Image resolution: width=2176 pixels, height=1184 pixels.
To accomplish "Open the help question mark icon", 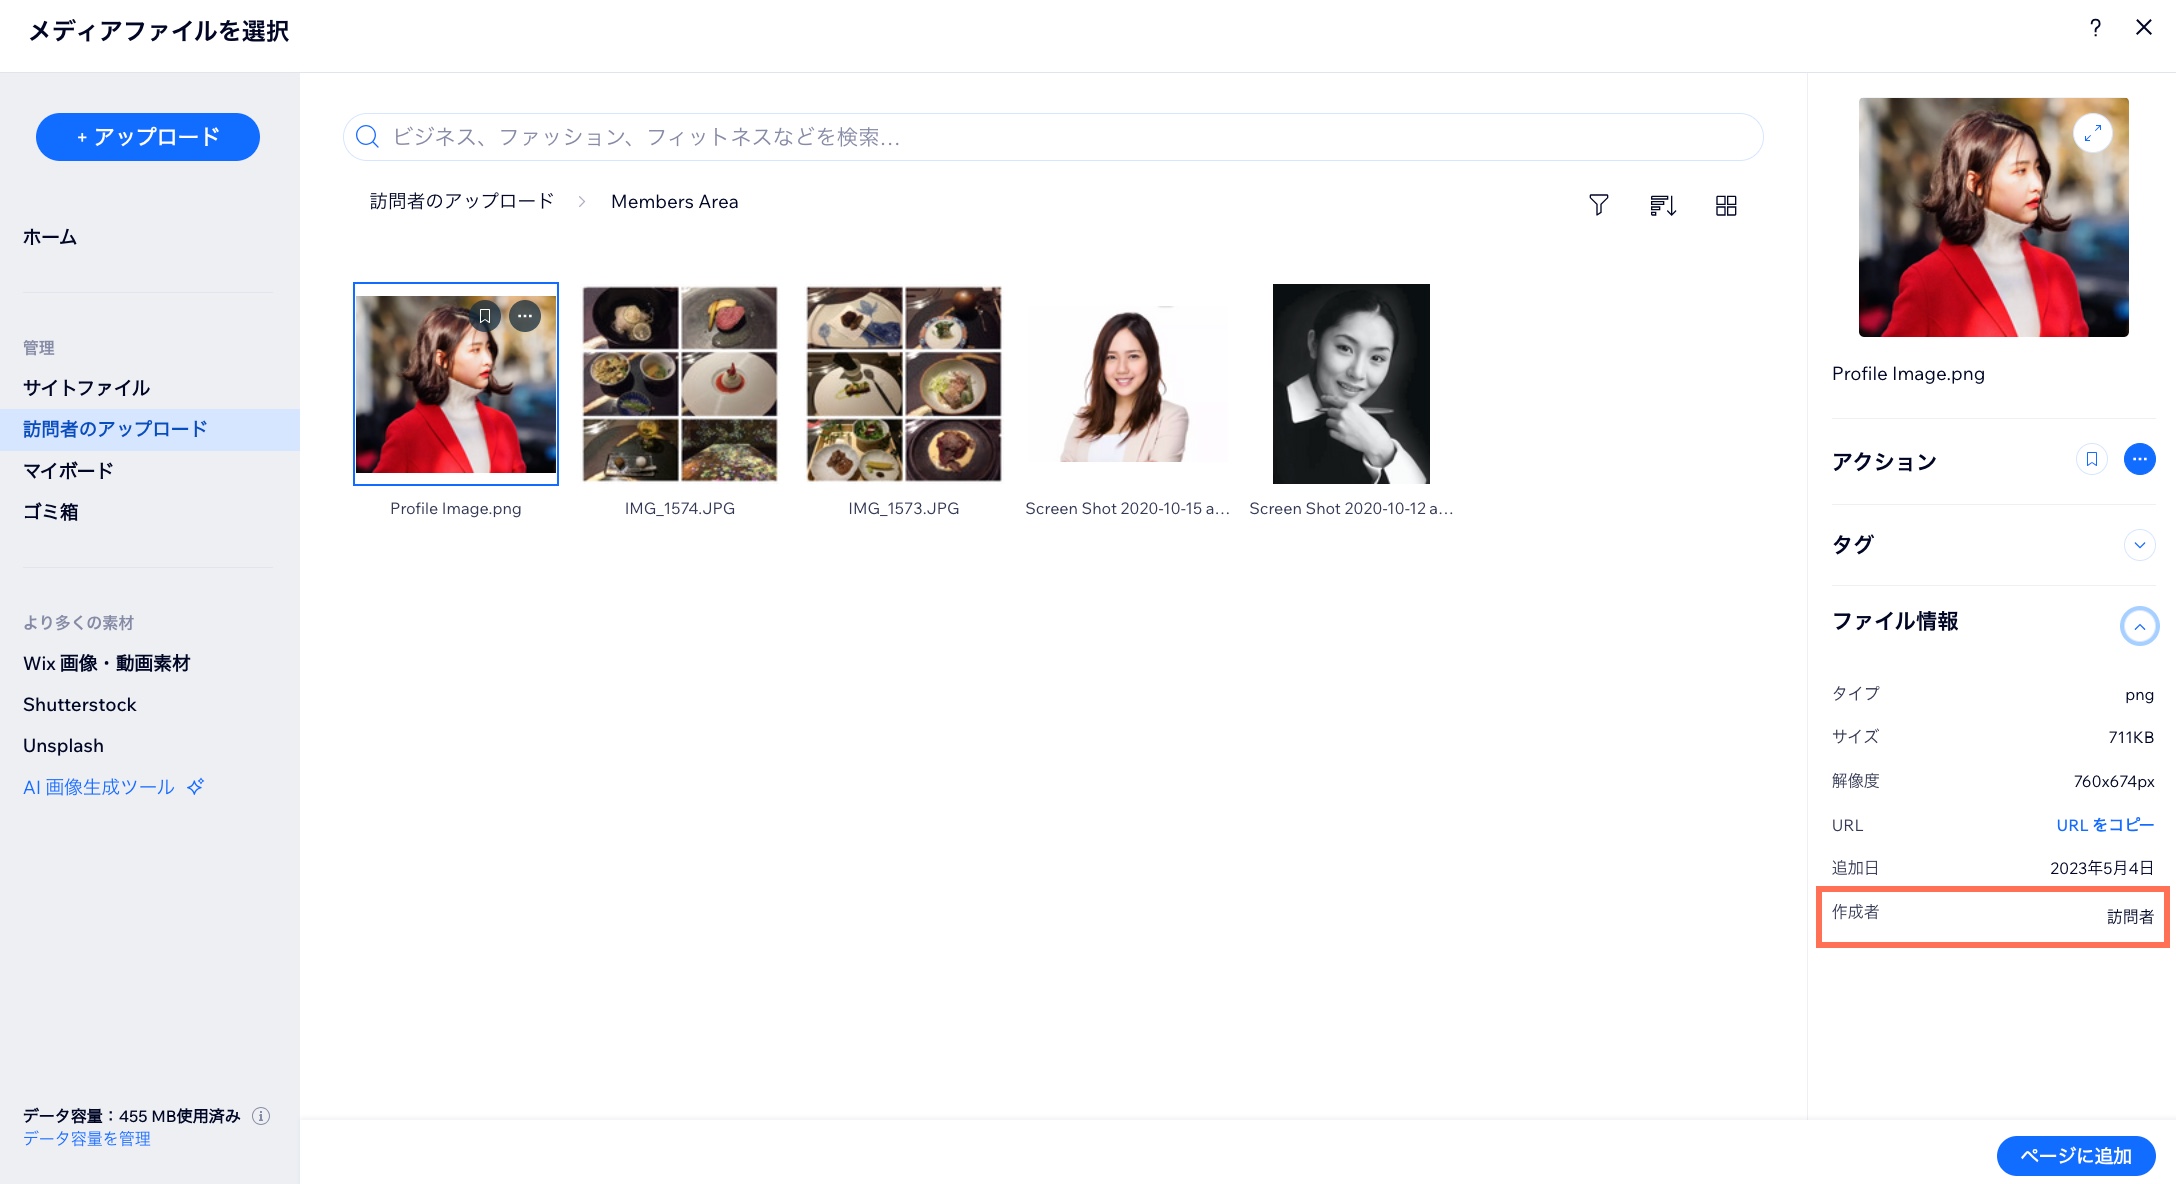I will click(2095, 28).
